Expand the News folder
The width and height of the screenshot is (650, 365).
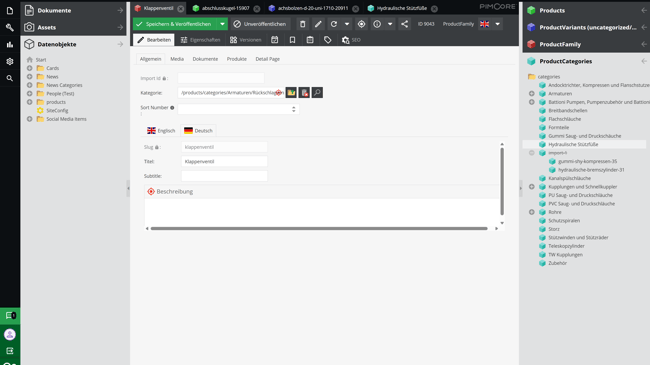coord(29,77)
